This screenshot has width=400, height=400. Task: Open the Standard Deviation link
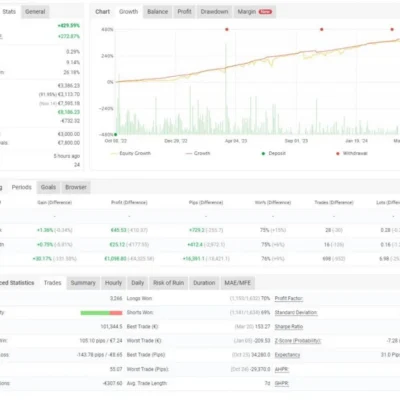tap(296, 313)
